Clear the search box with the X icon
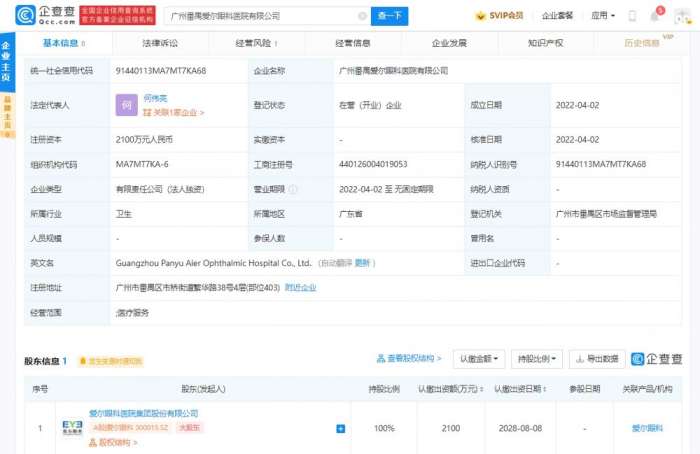This screenshot has width=700, height=454. click(x=361, y=16)
